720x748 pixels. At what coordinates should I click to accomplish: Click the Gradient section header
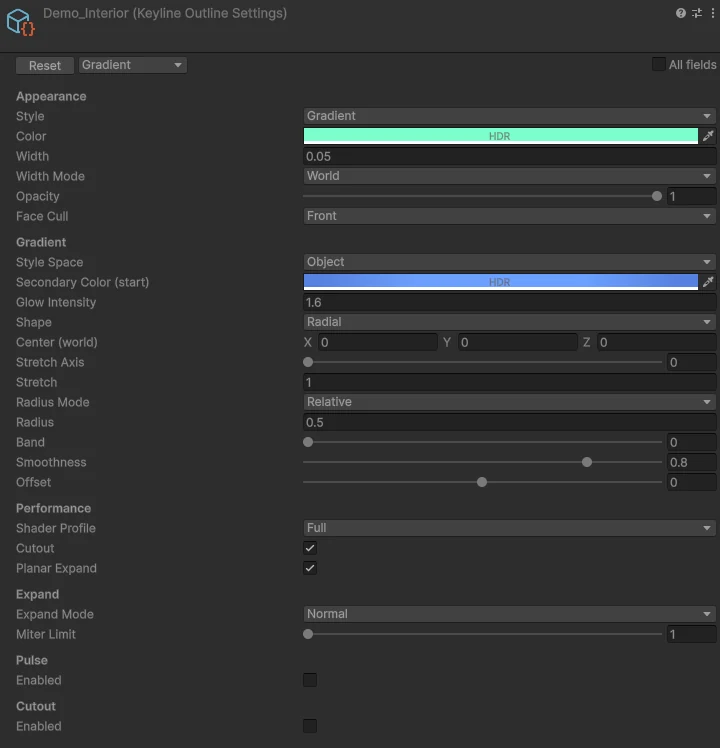click(x=41, y=242)
